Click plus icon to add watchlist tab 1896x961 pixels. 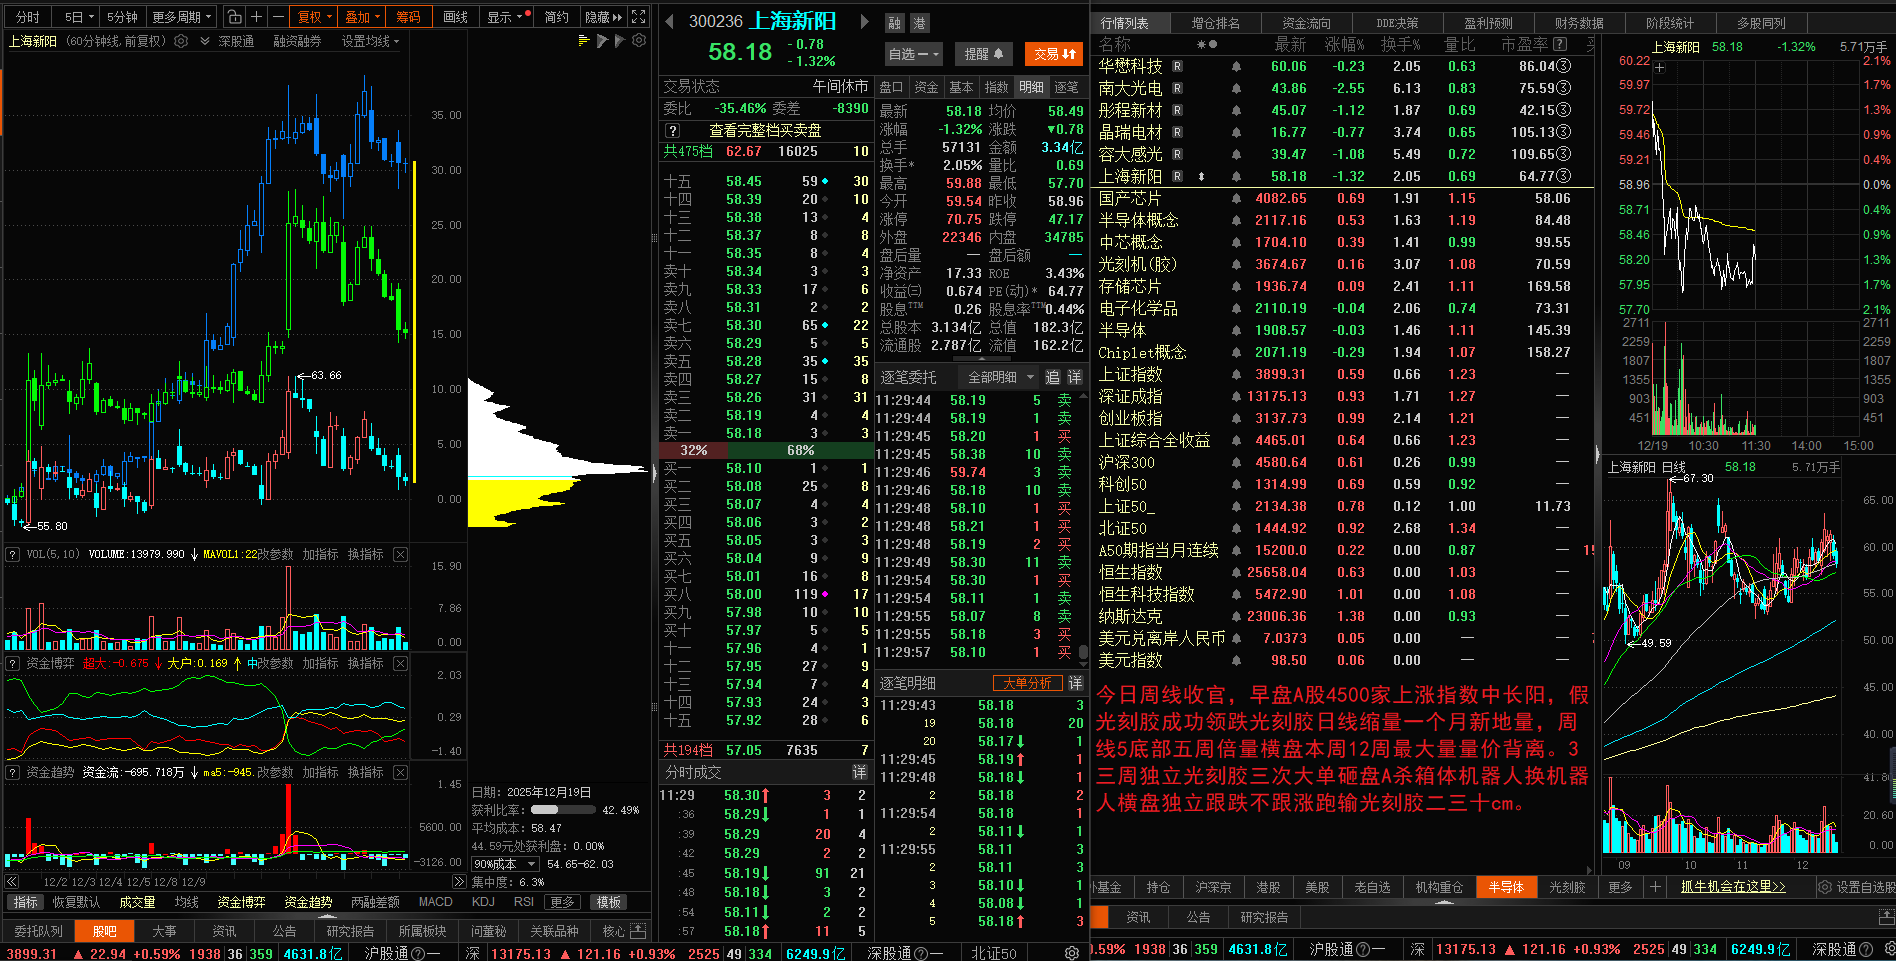click(1655, 887)
